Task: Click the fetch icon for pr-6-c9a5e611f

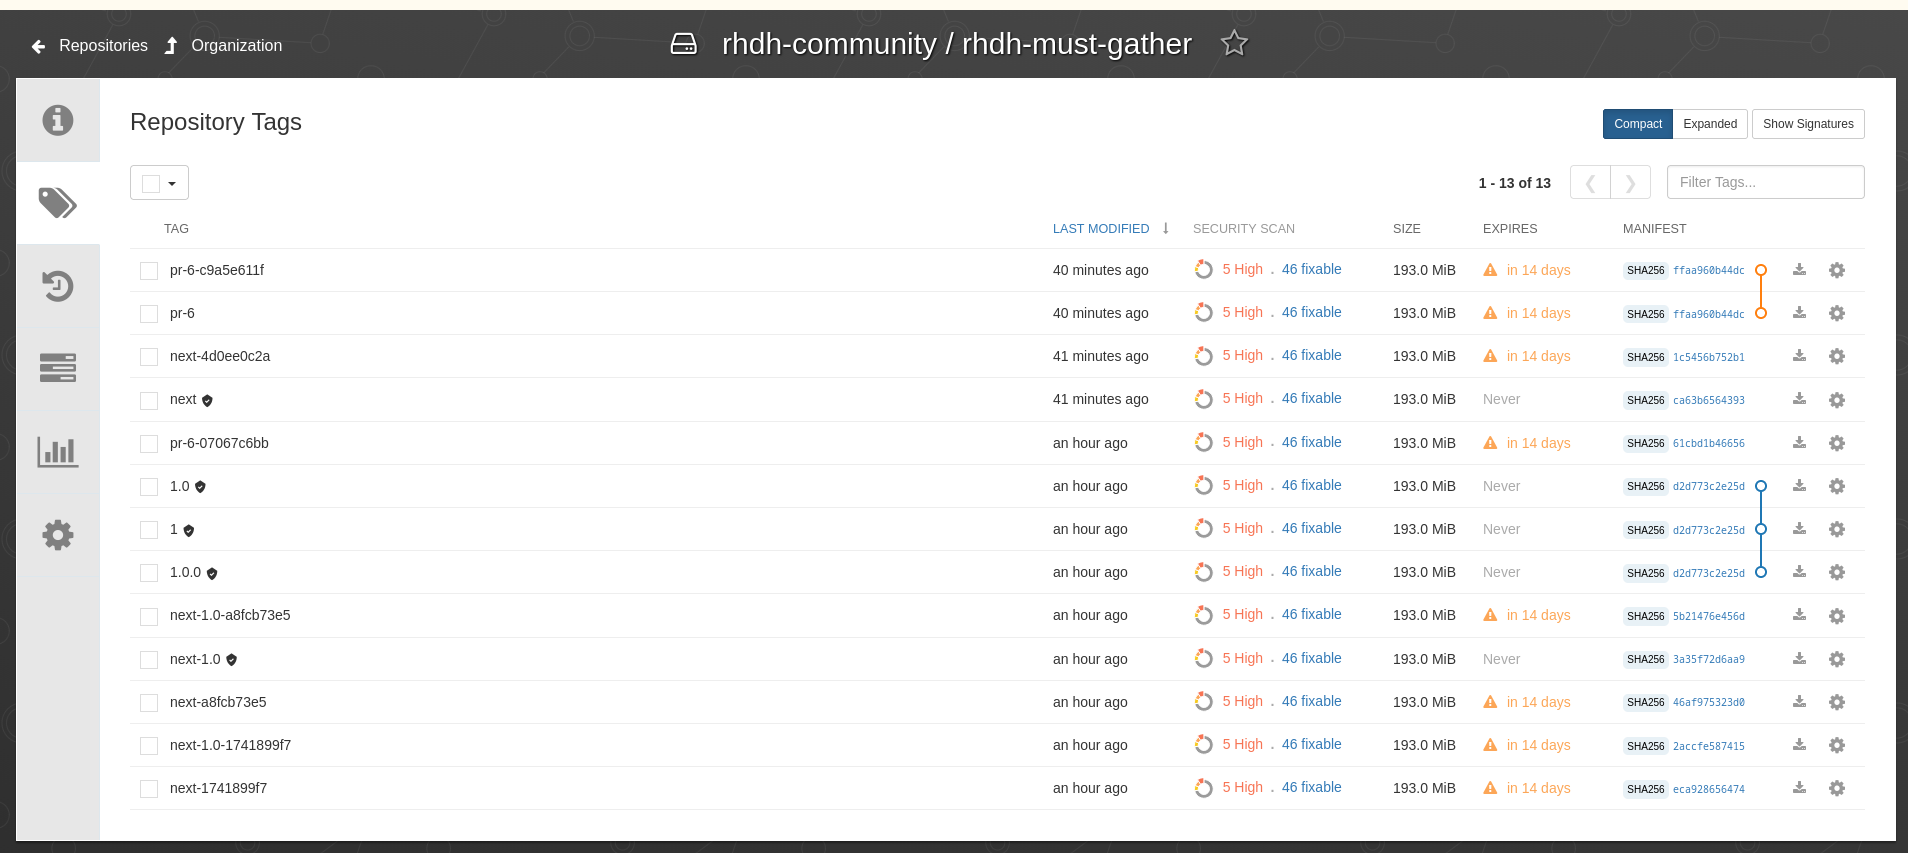Action: (1799, 270)
